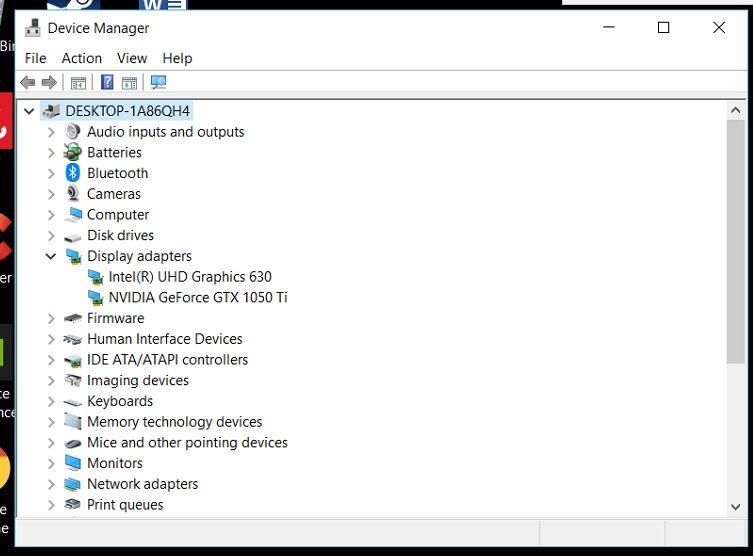Open the Action menu

[82, 58]
